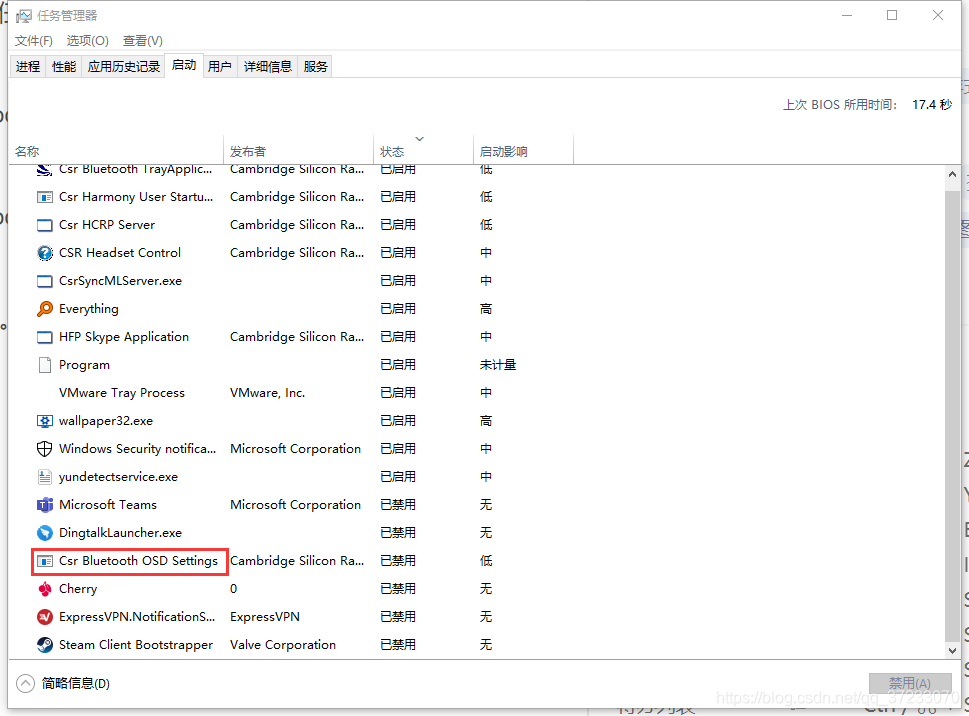This screenshot has height=716, width=969.
Task: Select the CSR Headset Control name
Action: 120,253
